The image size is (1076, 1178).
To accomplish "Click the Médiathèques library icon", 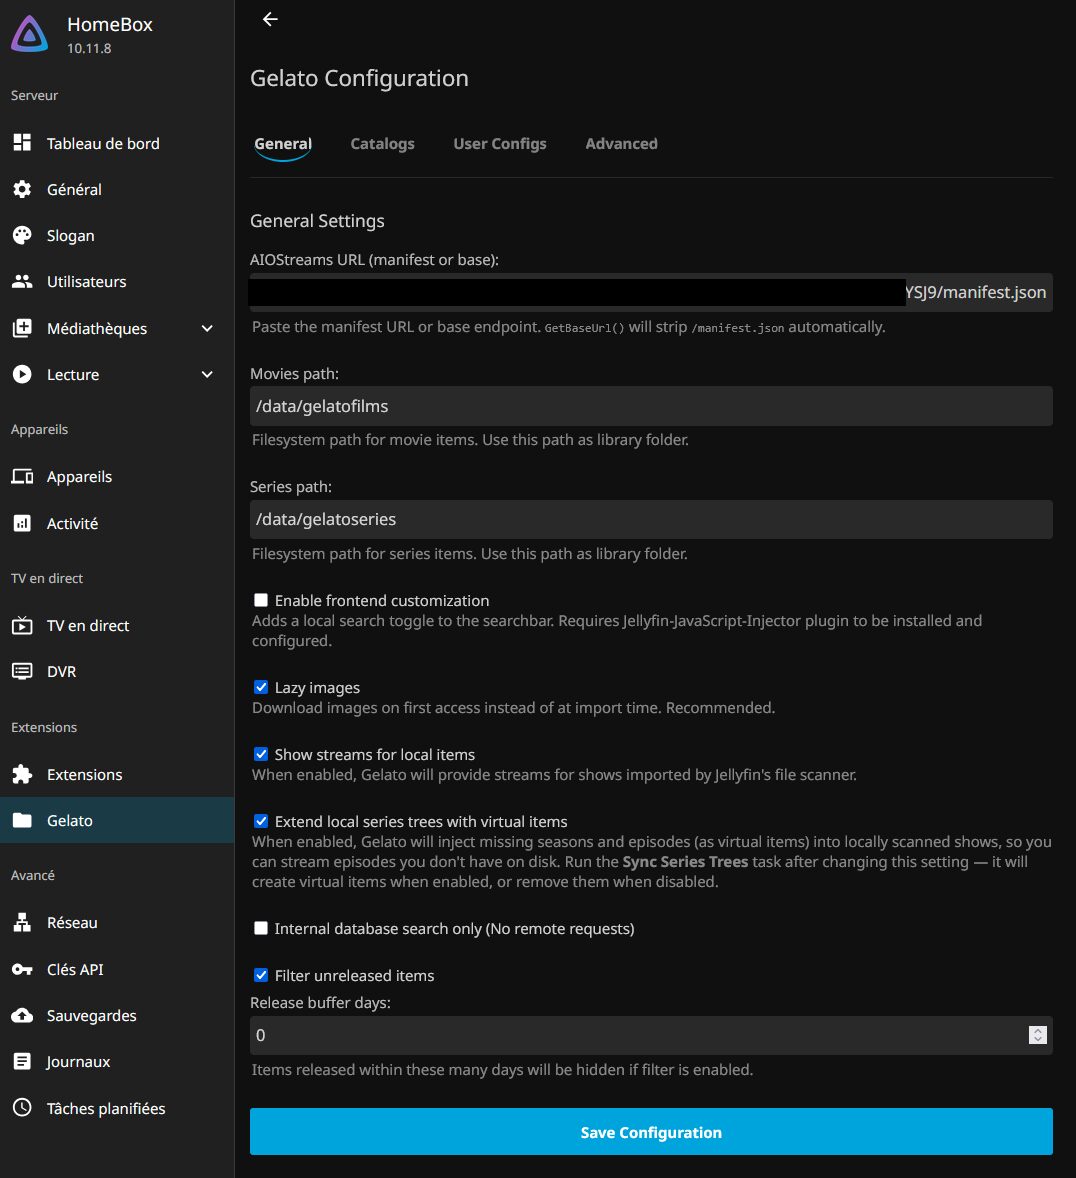I will [x=23, y=328].
